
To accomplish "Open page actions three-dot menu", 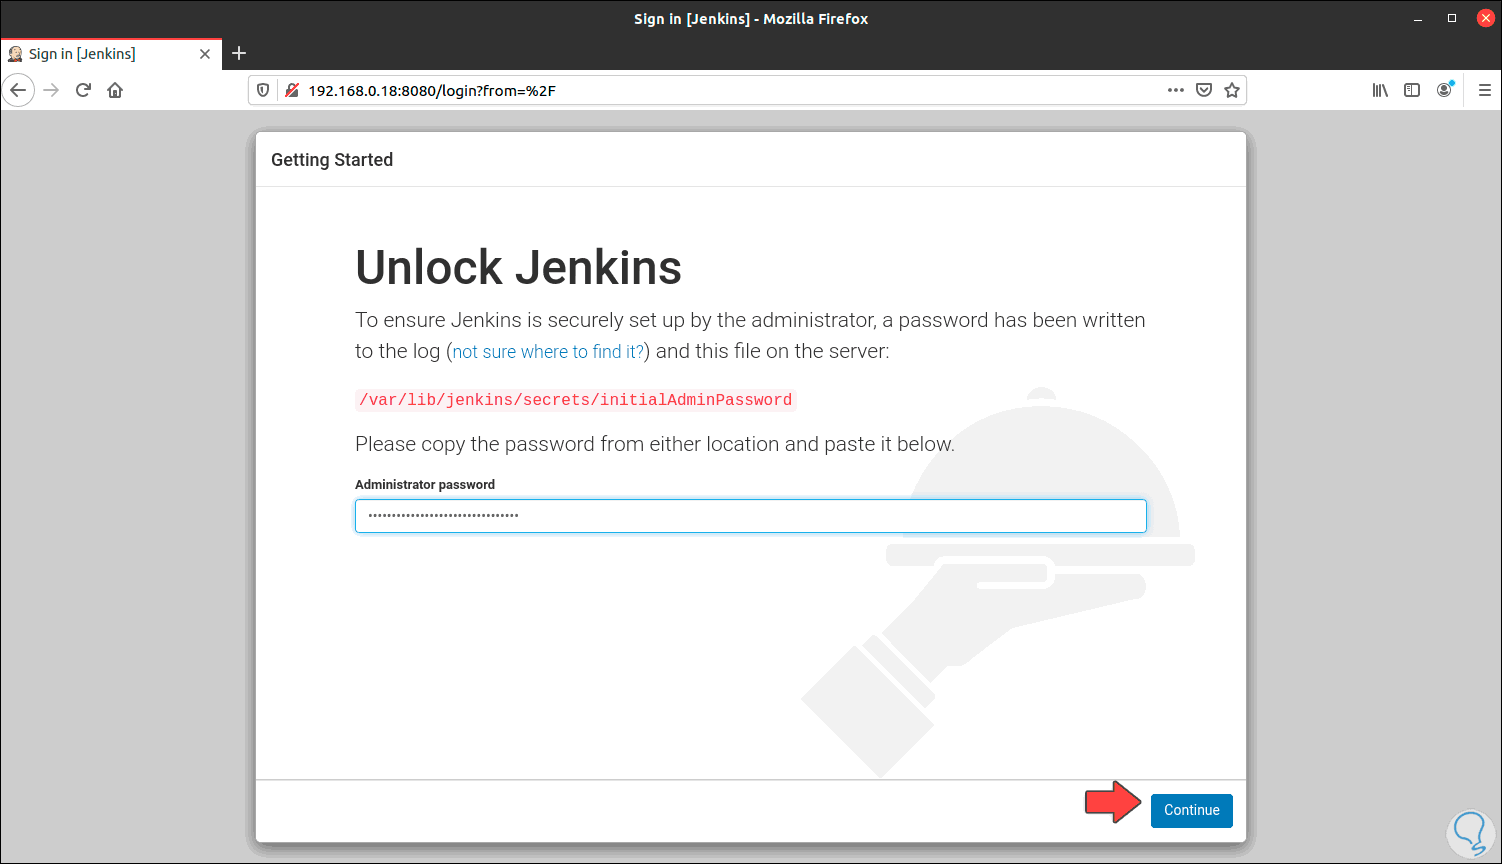I will pyautogui.click(x=1176, y=90).
